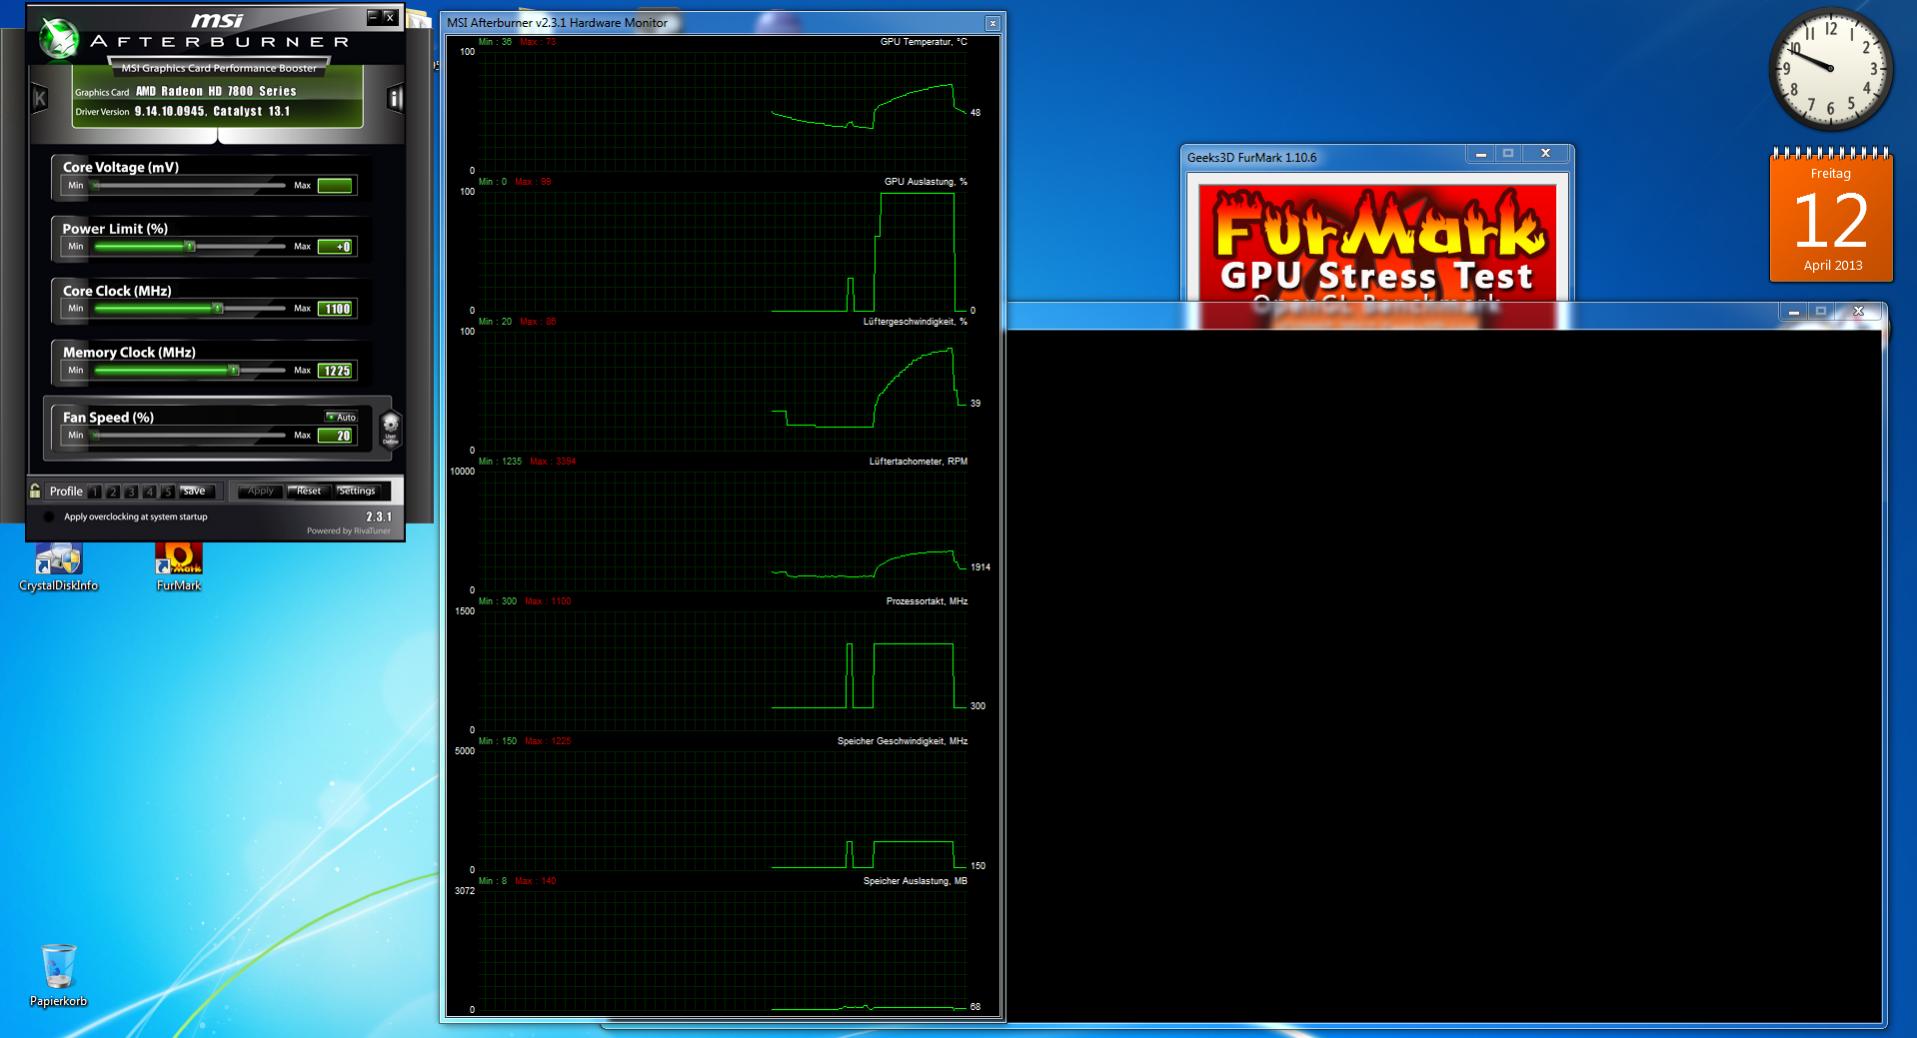Click the Lüftertachometer RPM graph
The width and height of the screenshot is (1917, 1038).
(x=723, y=530)
